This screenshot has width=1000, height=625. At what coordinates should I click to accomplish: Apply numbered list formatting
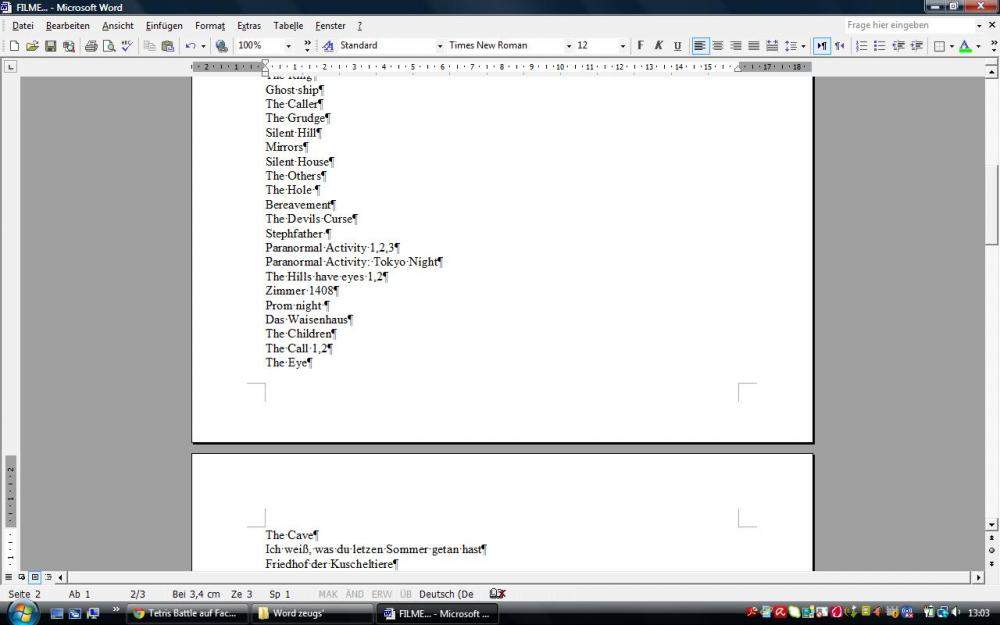coord(862,46)
